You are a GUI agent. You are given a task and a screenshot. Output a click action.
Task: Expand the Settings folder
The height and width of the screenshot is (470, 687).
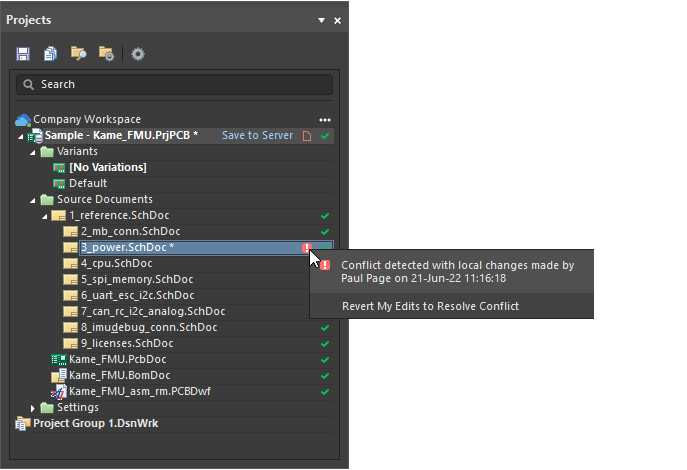pos(32,408)
